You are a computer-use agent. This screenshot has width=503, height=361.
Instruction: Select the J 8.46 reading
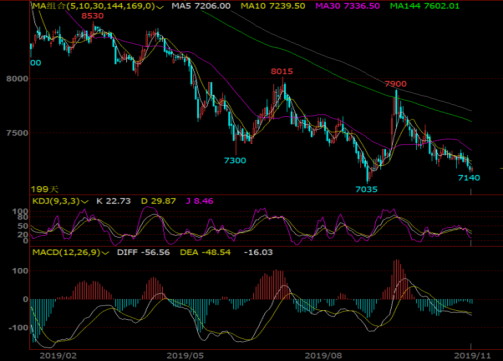pos(199,201)
